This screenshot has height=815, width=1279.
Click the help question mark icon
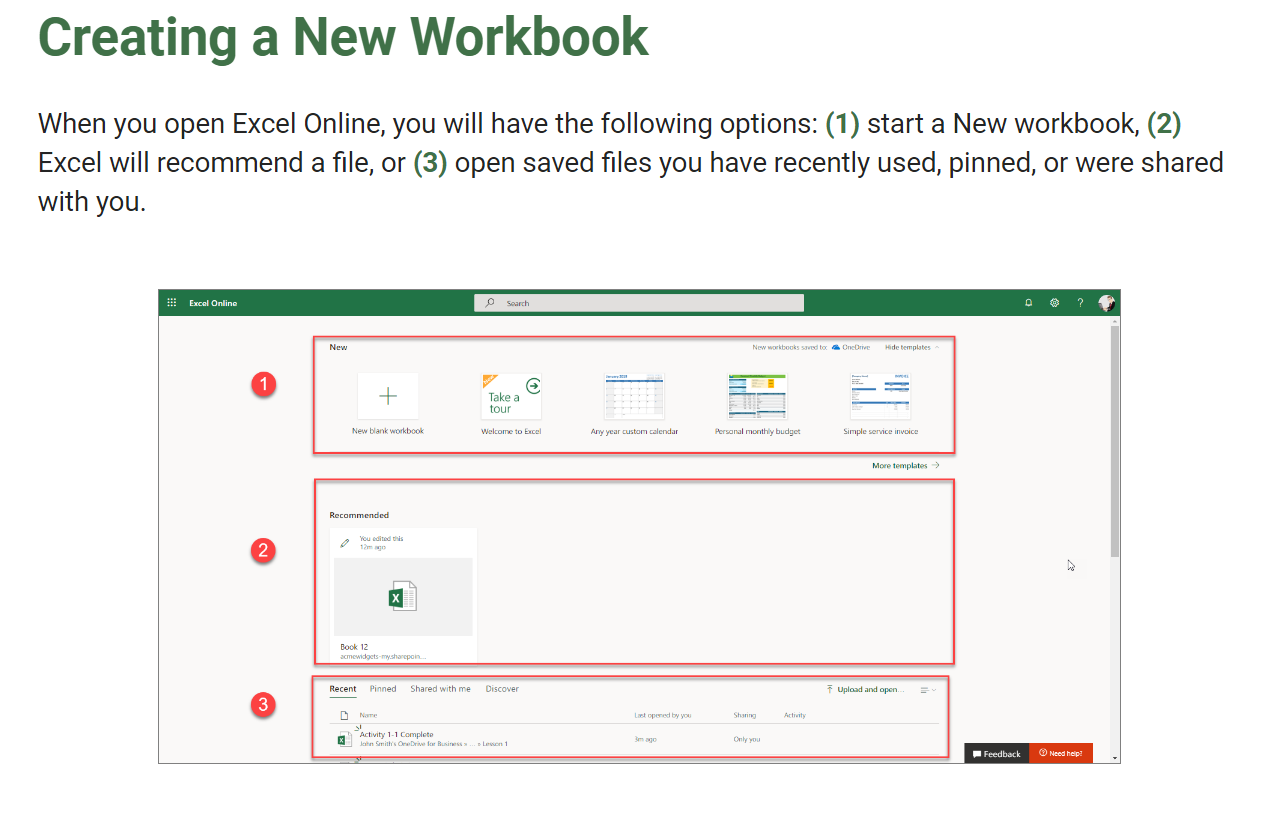pyautogui.click(x=1080, y=303)
